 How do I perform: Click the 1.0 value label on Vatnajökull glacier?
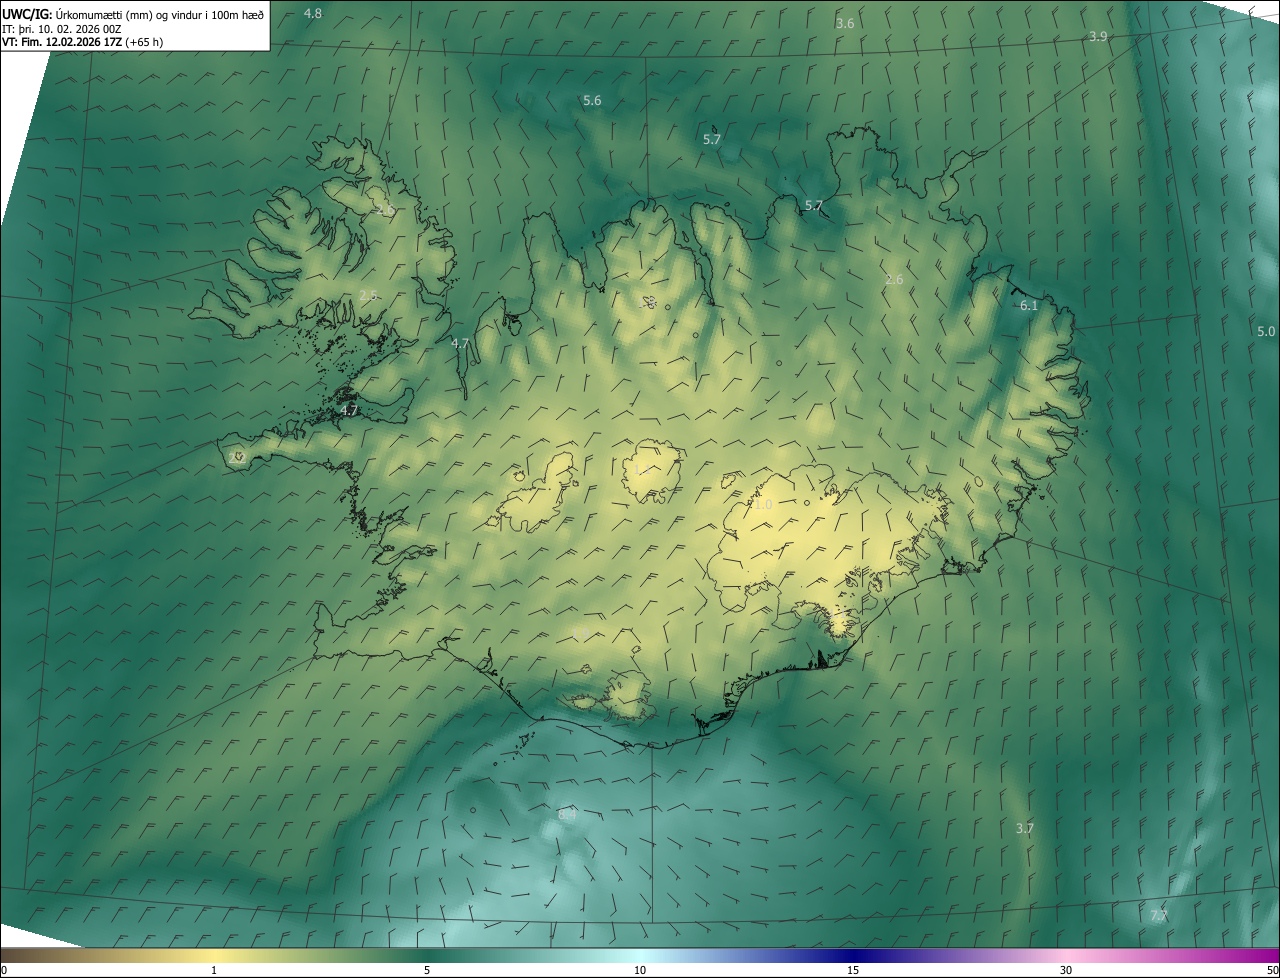point(763,505)
